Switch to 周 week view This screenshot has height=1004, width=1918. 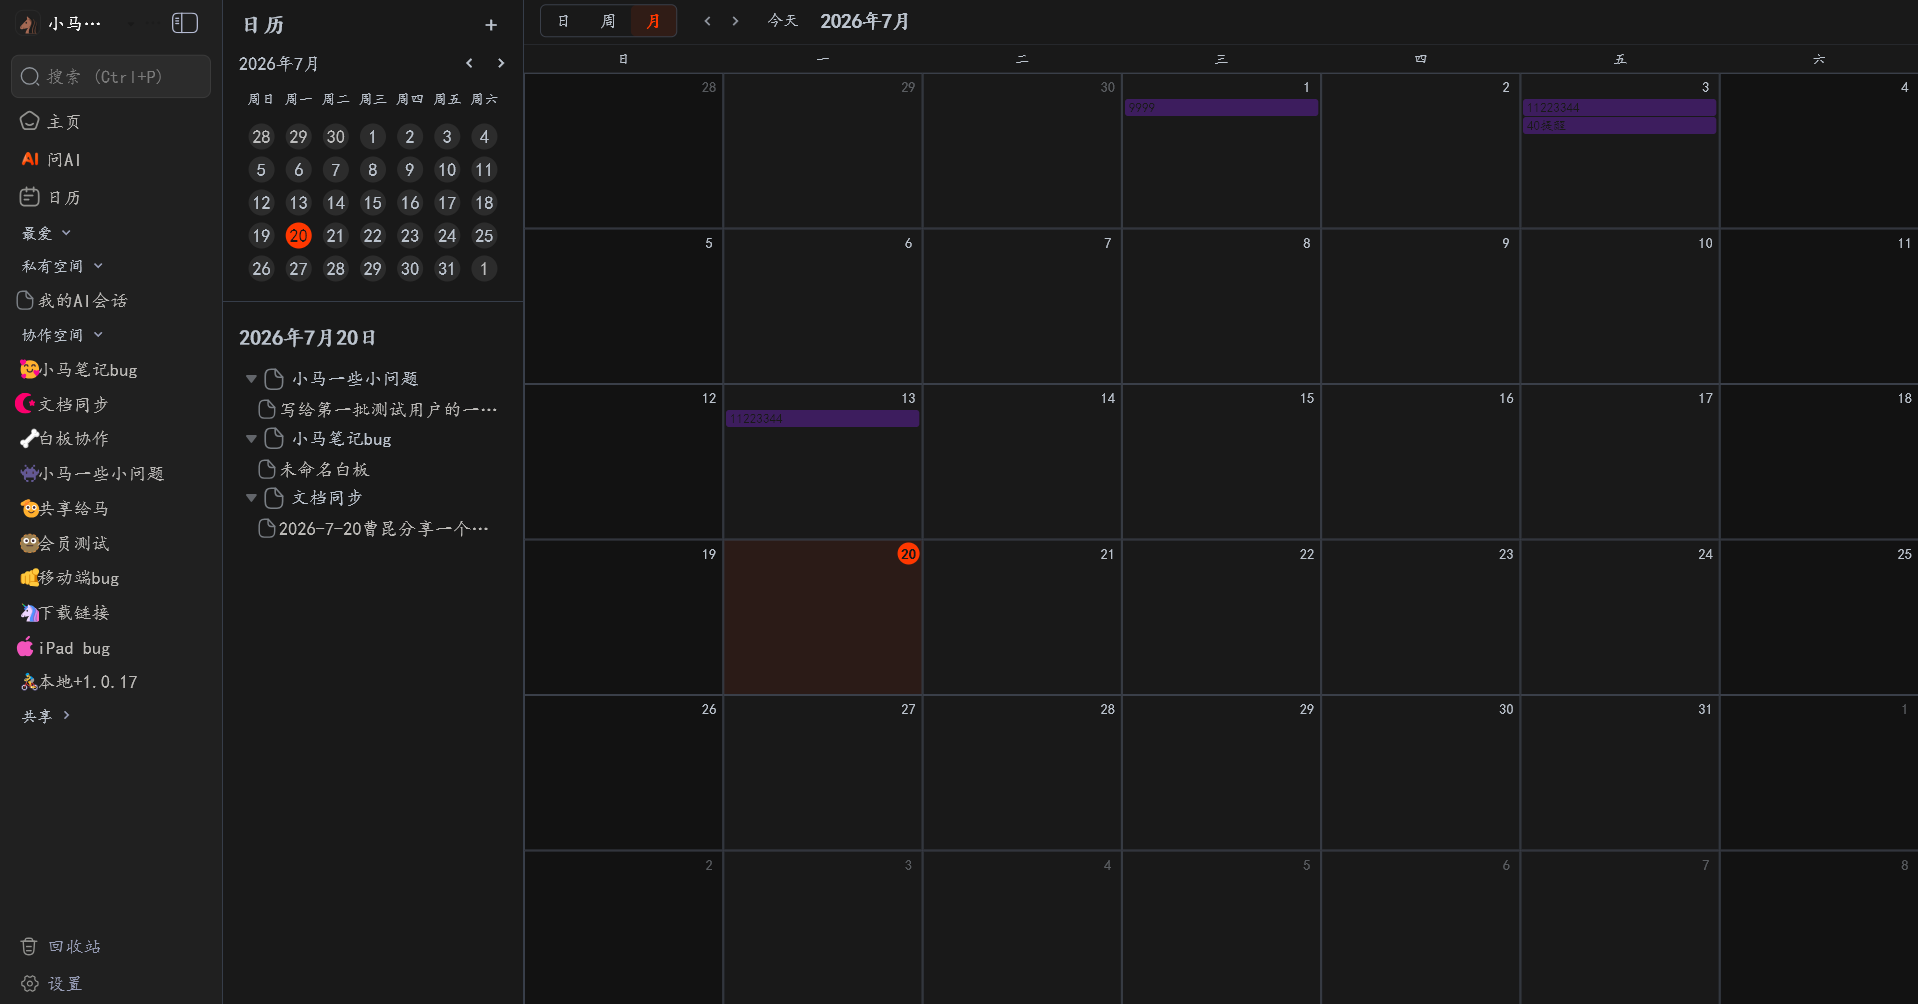(608, 21)
